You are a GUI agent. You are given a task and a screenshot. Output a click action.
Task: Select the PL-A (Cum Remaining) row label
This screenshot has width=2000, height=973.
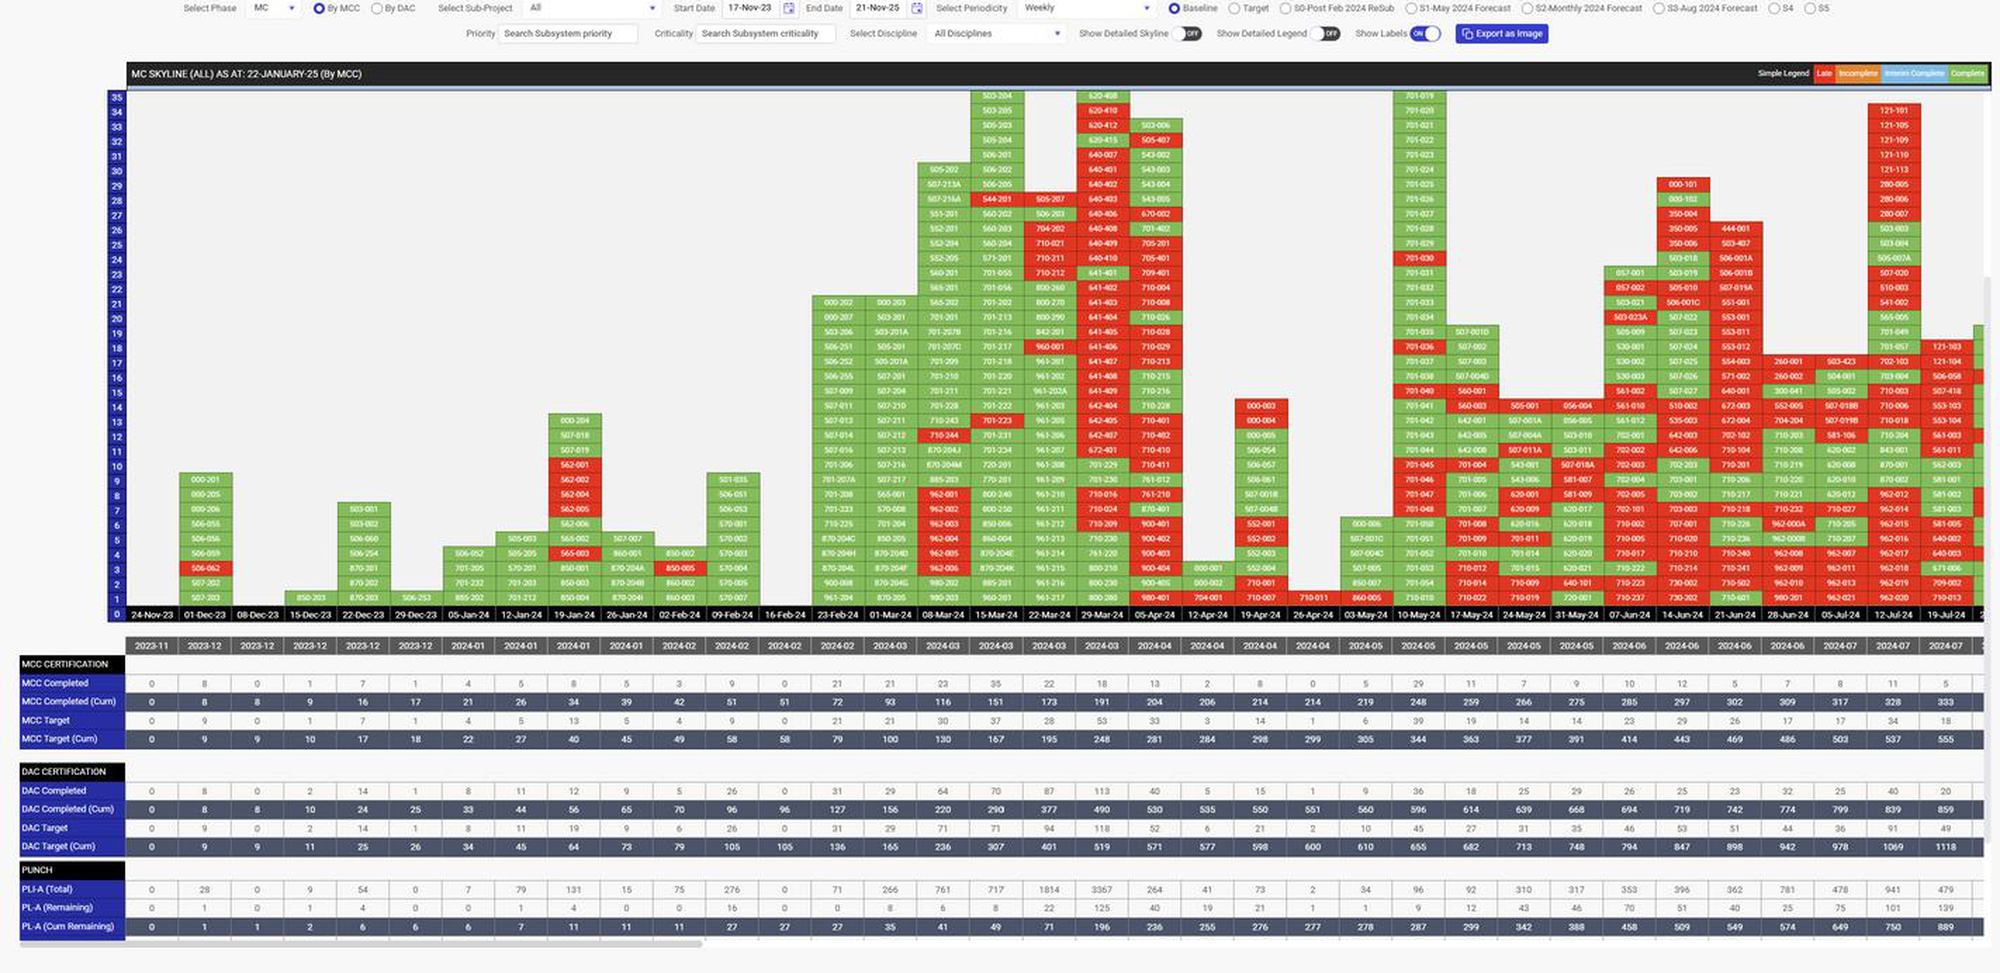72,926
